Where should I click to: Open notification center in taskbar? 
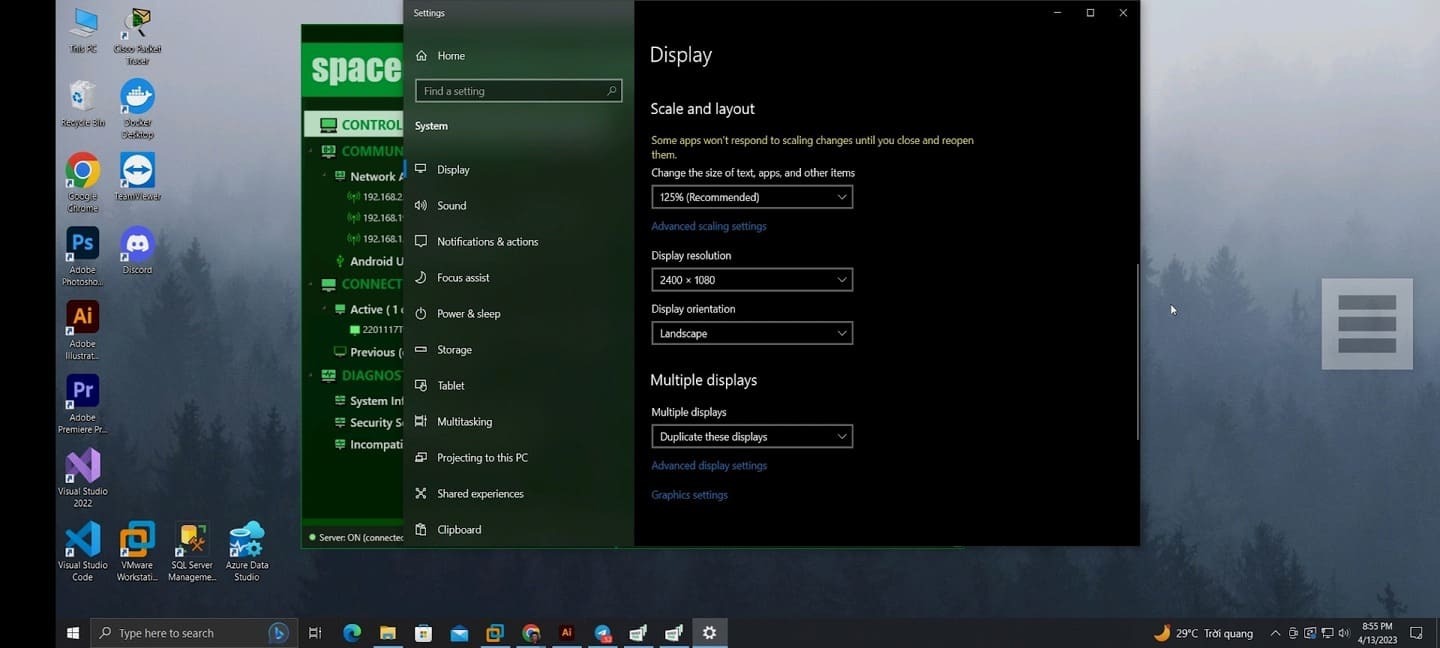click(1416, 633)
